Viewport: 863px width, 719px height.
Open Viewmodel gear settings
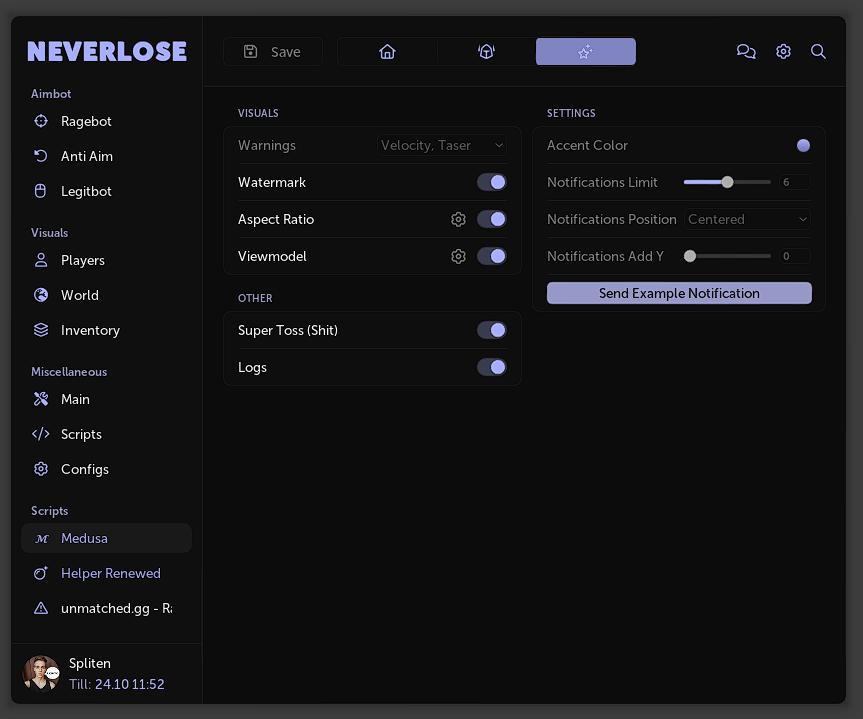tap(458, 256)
